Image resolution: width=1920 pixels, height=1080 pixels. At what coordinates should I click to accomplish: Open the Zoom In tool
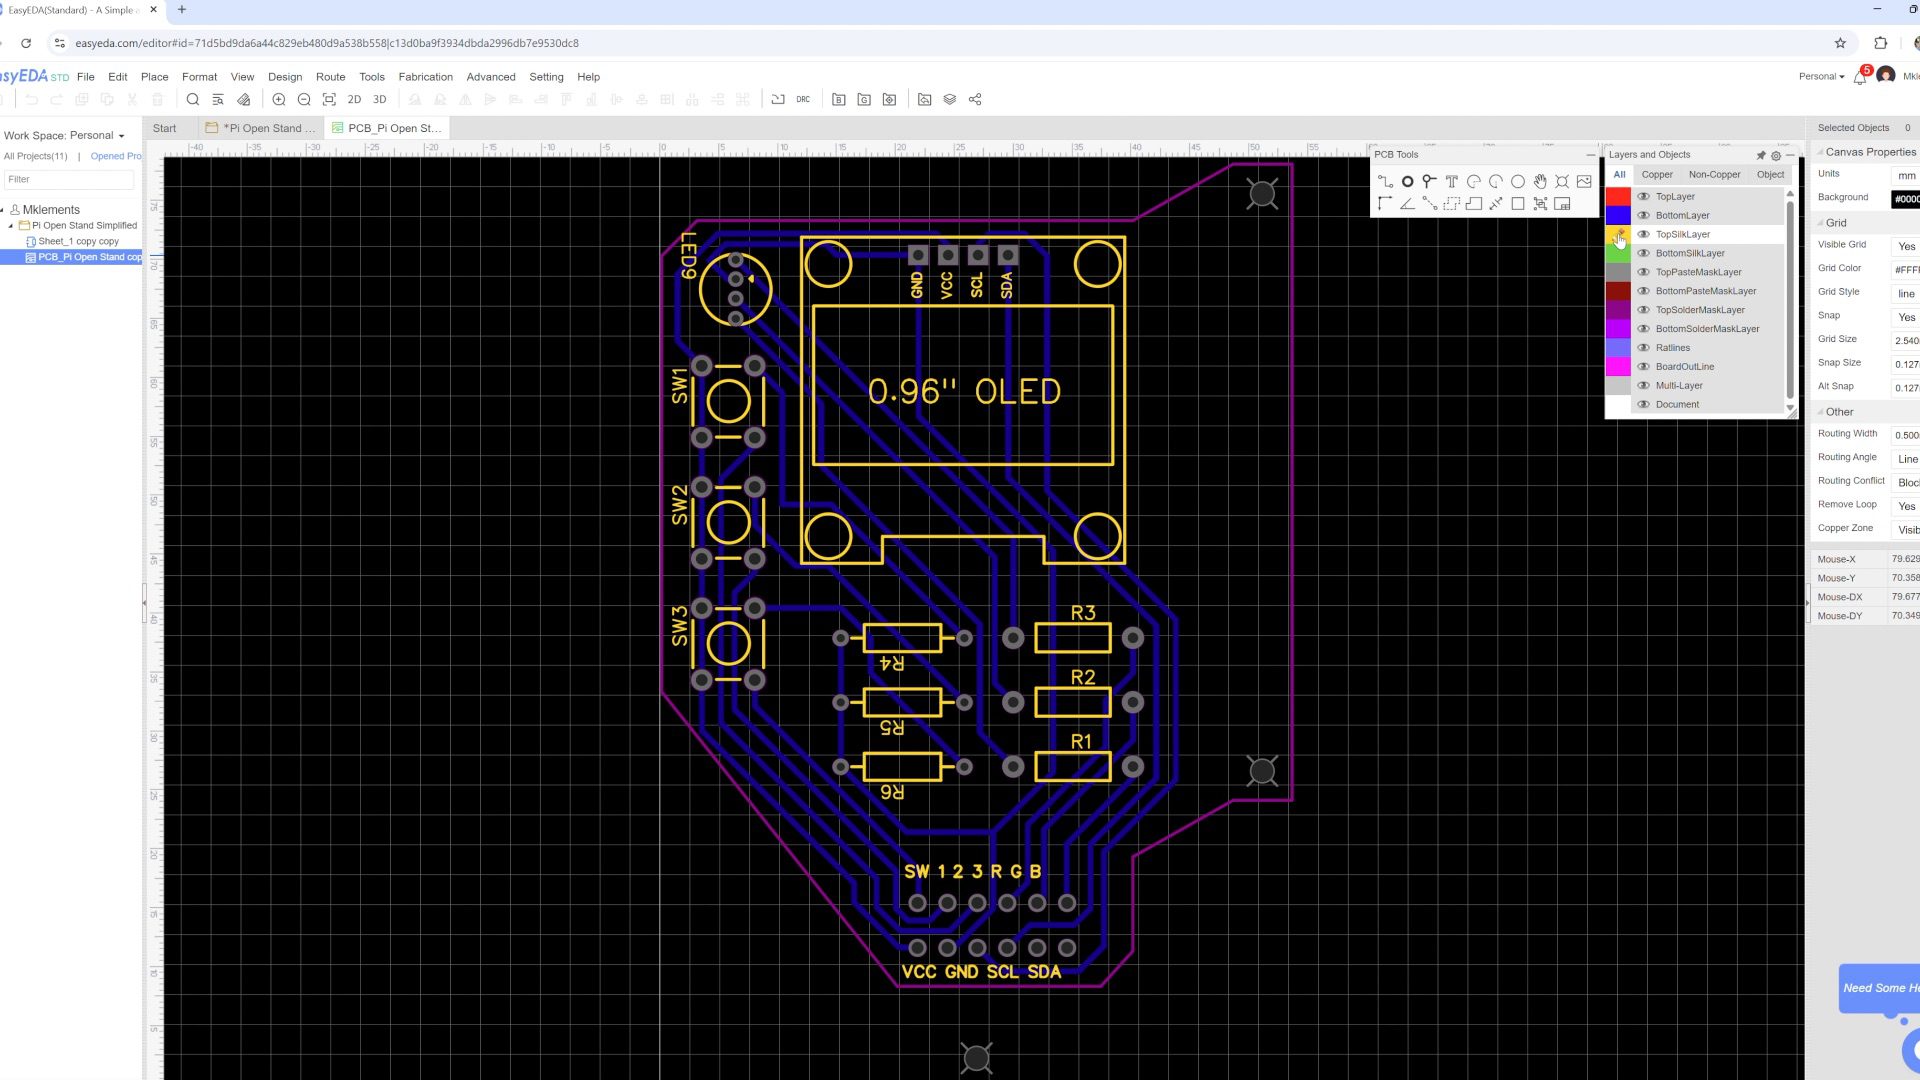pyautogui.click(x=279, y=99)
